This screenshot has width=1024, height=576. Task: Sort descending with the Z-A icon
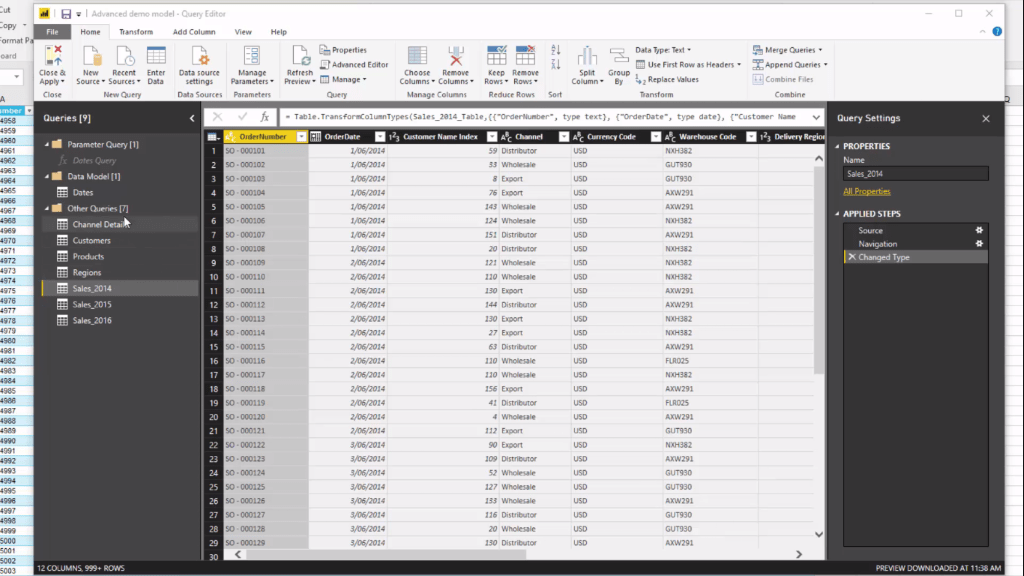(x=556, y=64)
